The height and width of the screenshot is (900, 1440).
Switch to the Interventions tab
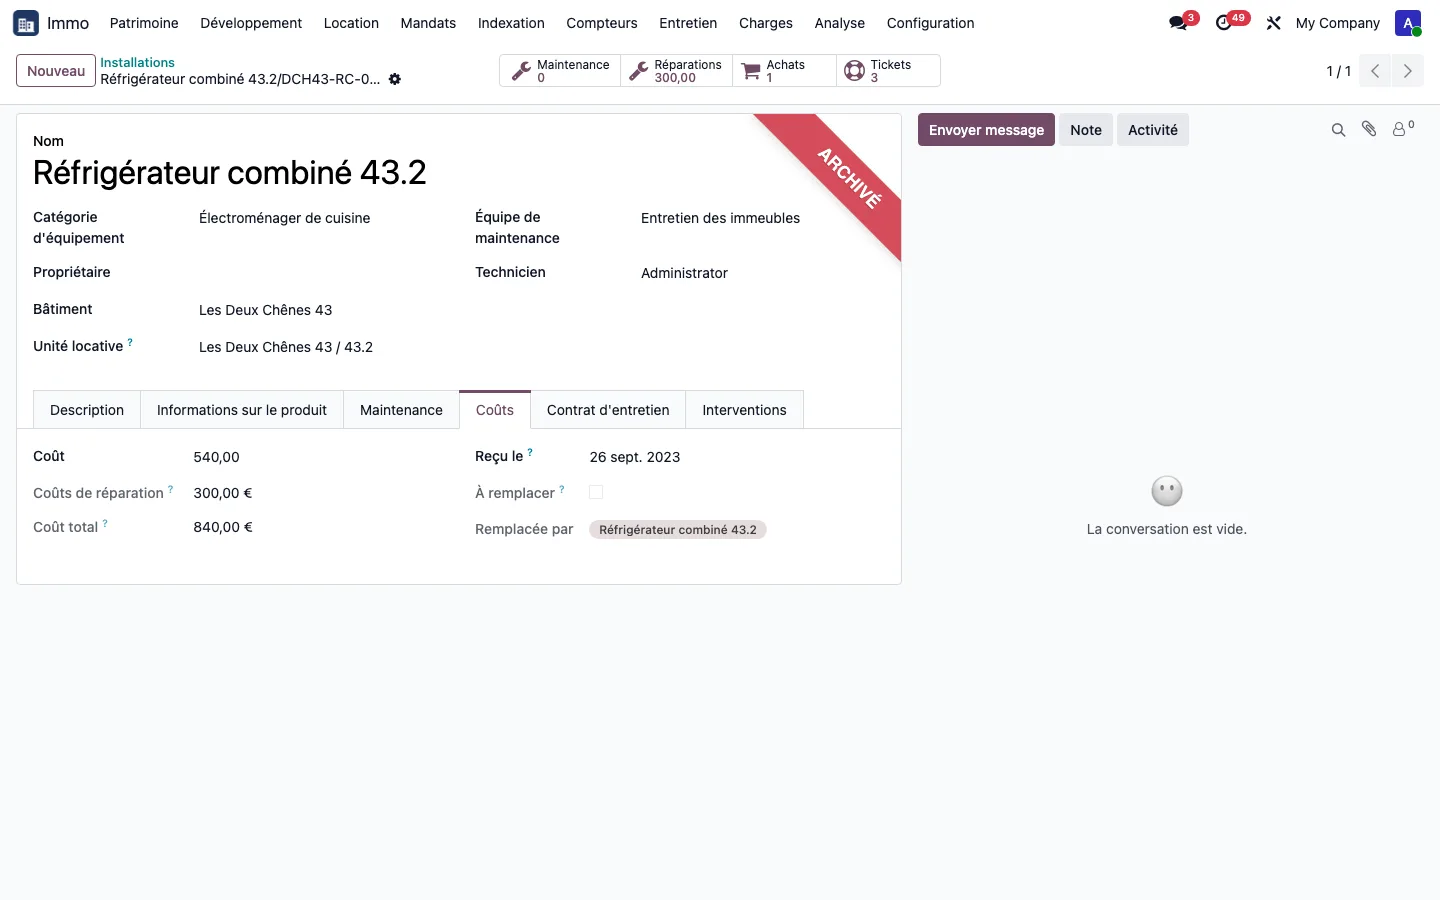[744, 410]
